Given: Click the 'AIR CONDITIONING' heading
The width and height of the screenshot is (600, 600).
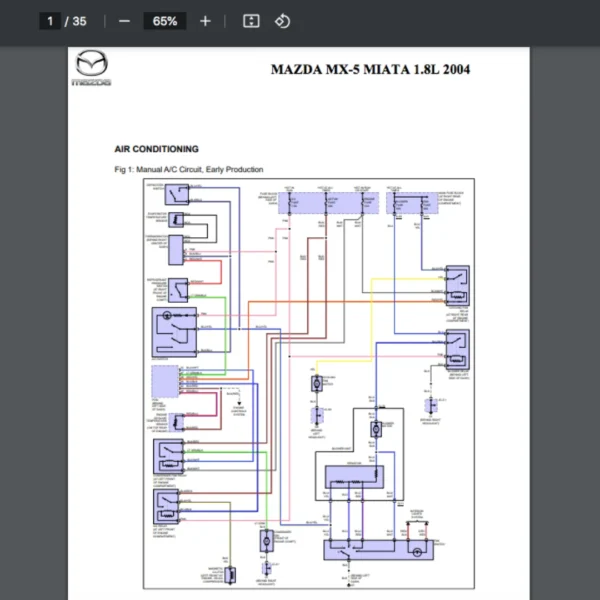Looking at the screenshot, I should 157,149.
